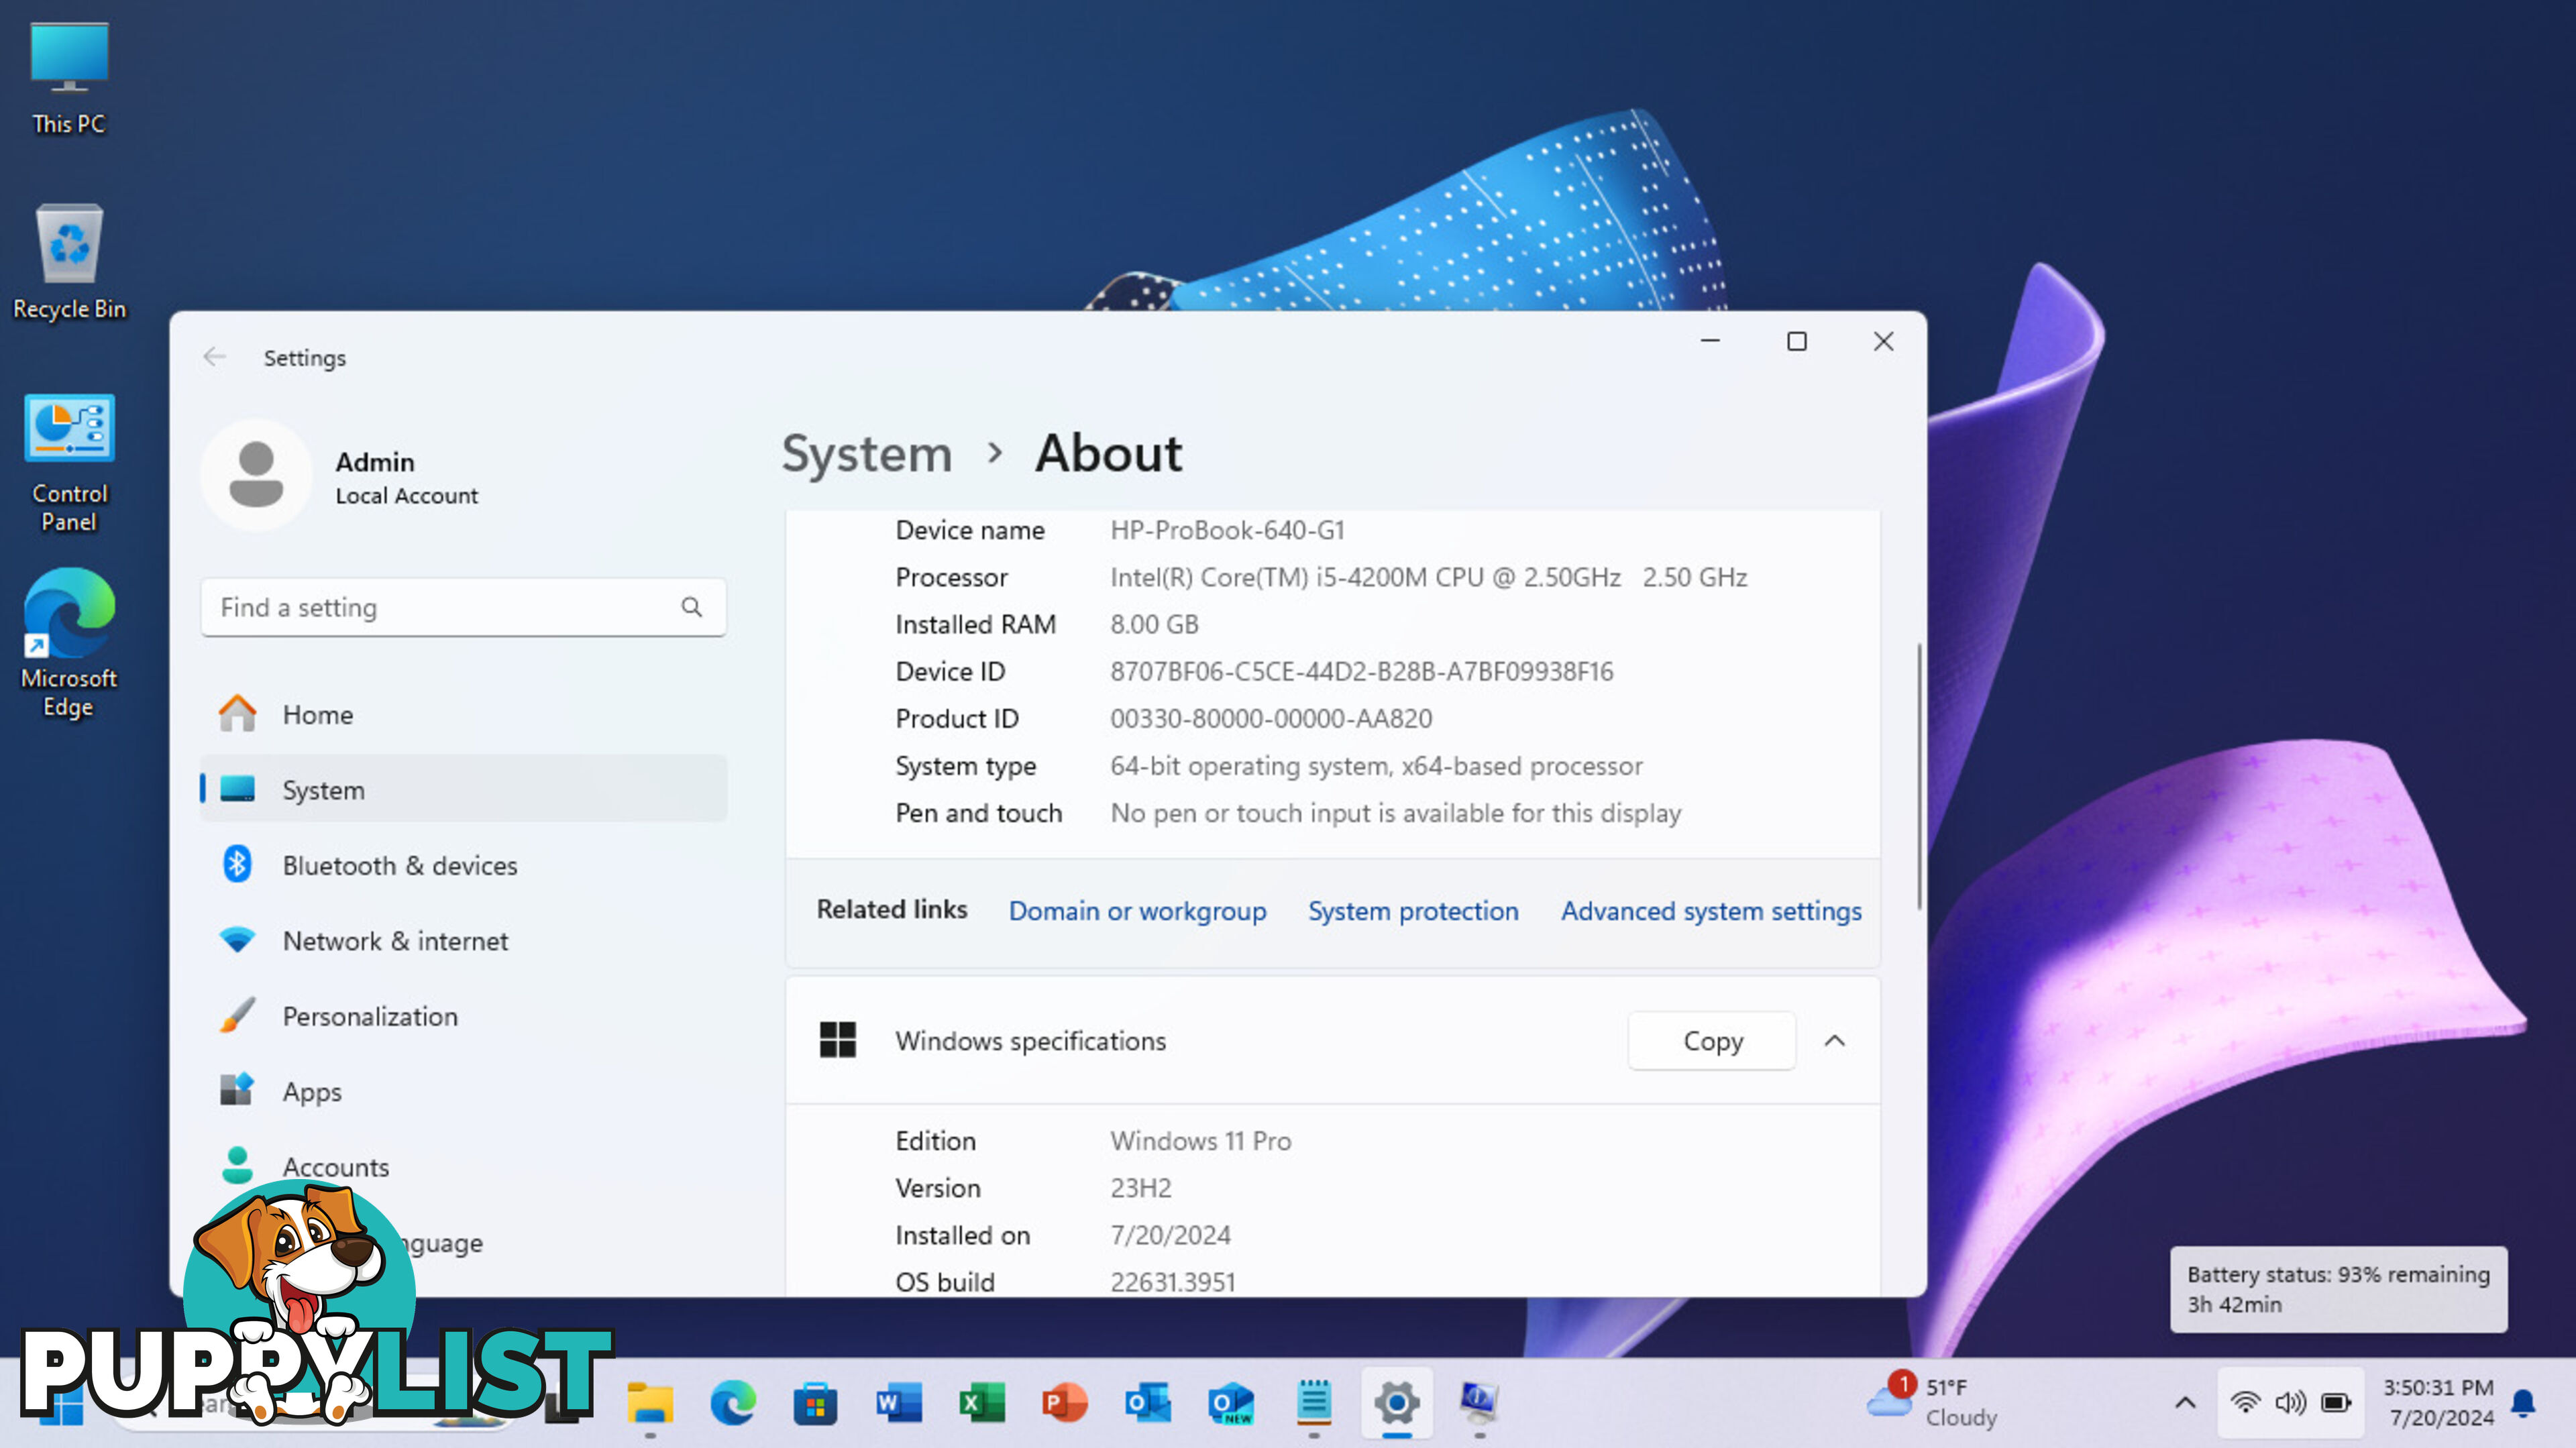Open Bluetooth & devices settings

(x=463, y=865)
